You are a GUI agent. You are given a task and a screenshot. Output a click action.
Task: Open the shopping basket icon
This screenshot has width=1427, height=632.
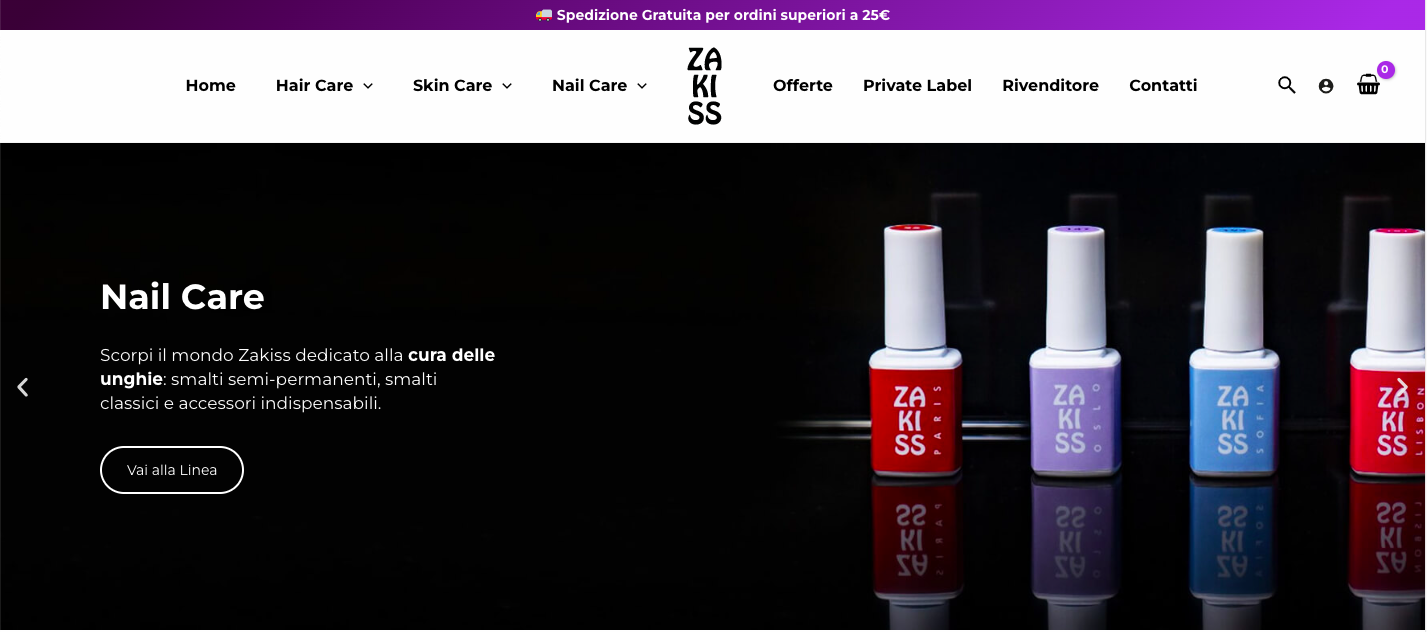coord(1368,85)
